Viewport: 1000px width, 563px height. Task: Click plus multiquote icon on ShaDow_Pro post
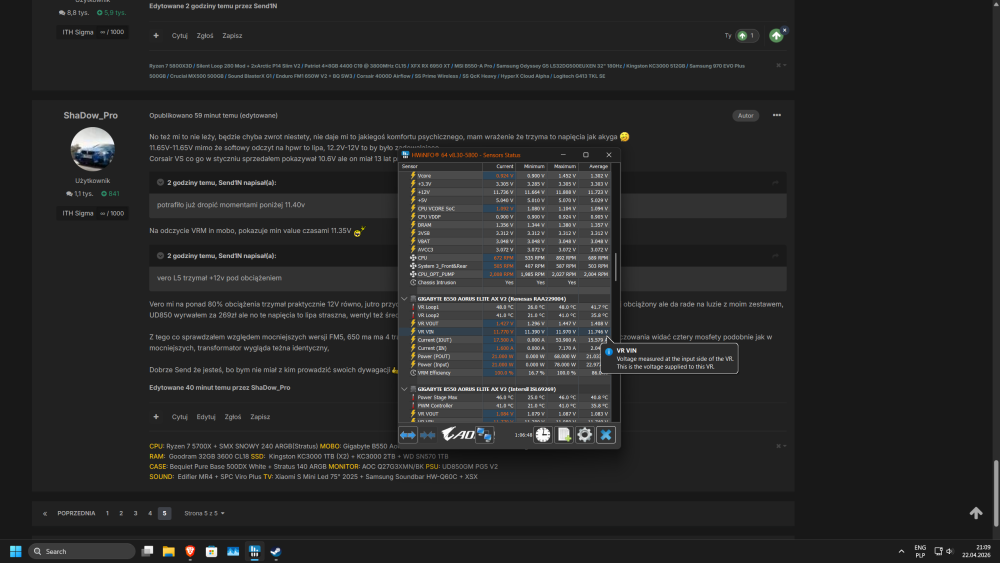[156, 417]
